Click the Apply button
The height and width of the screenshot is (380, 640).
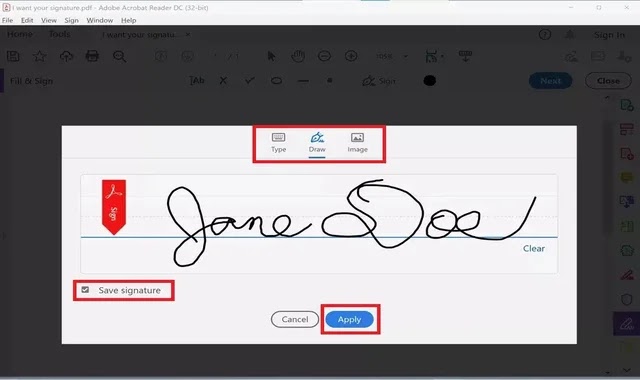349,319
